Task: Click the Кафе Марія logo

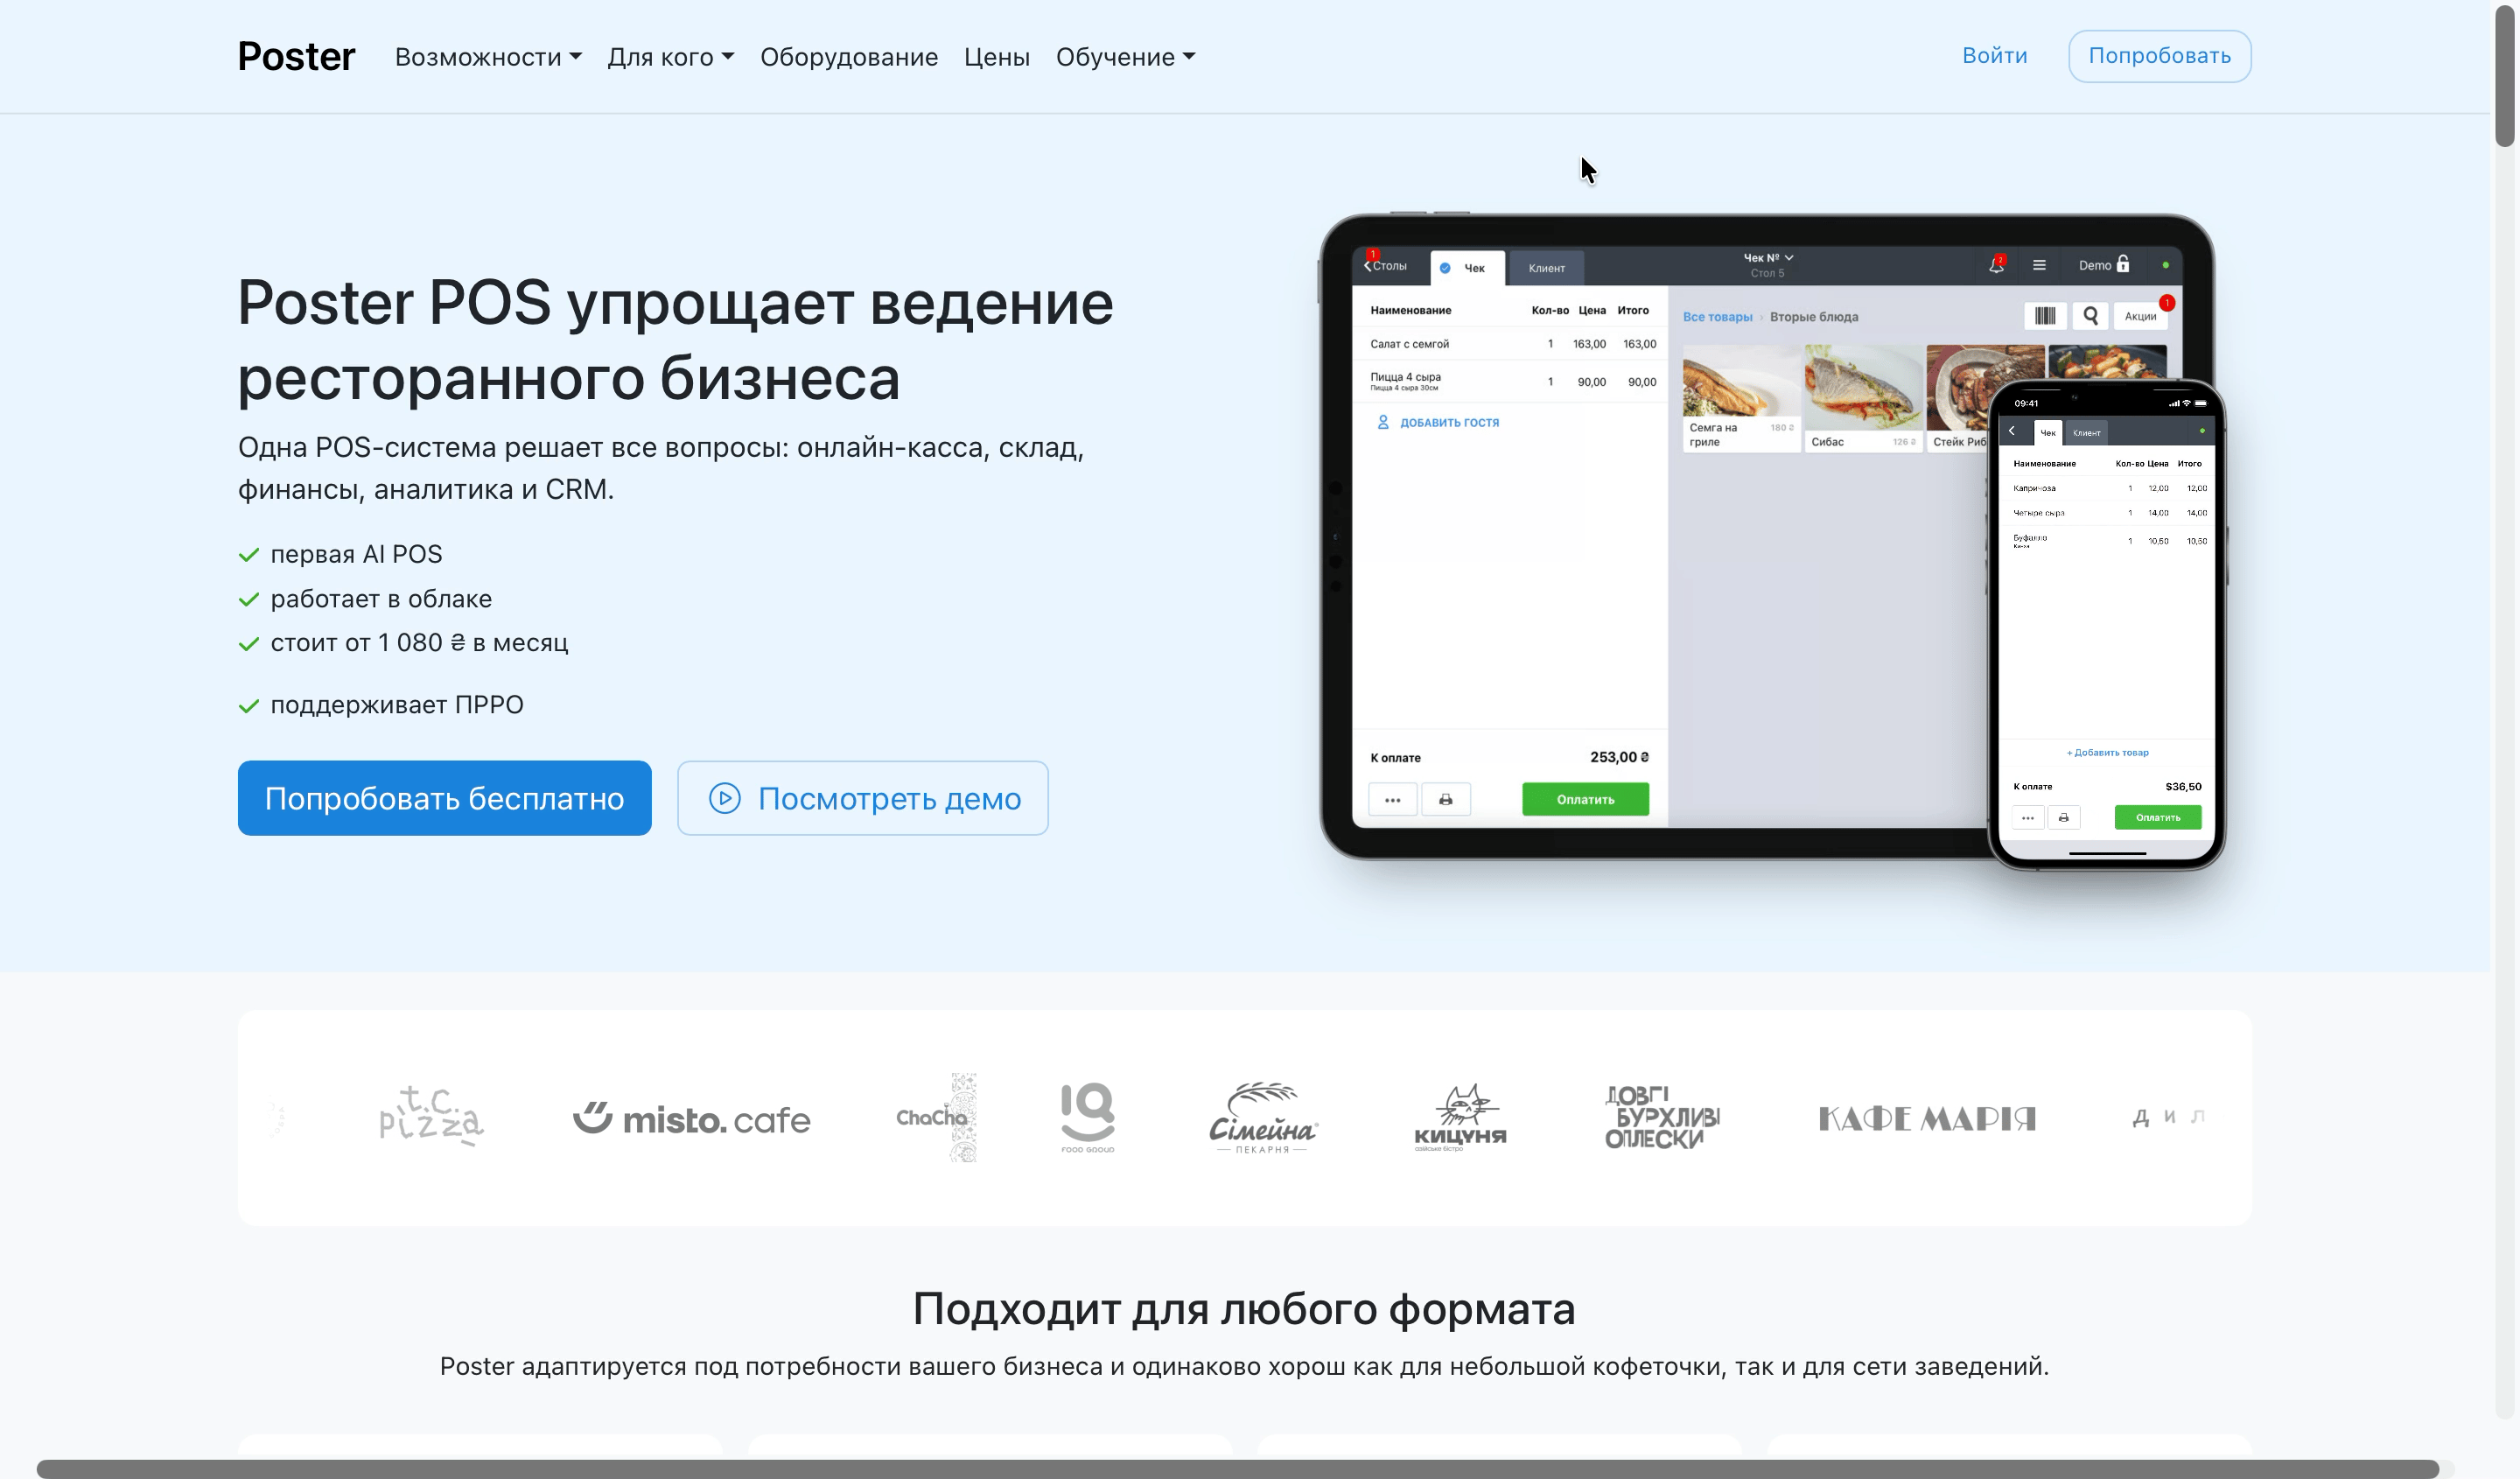Action: (1927, 1118)
